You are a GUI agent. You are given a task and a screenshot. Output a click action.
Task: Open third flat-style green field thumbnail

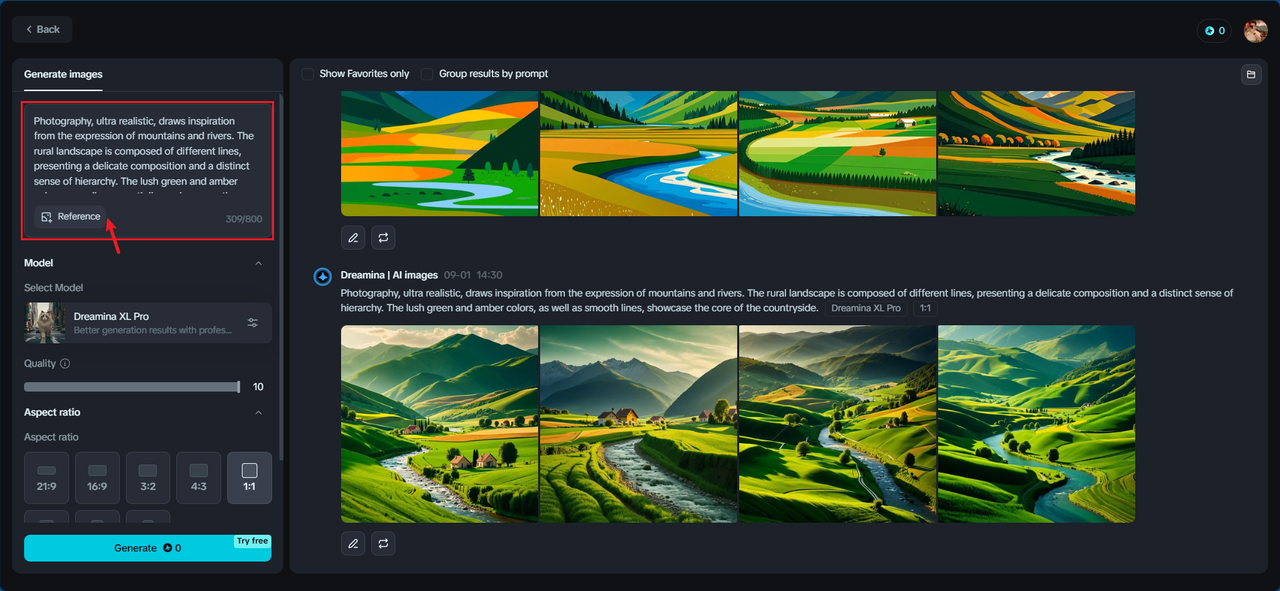pyautogui.click(x=837, y=153)
